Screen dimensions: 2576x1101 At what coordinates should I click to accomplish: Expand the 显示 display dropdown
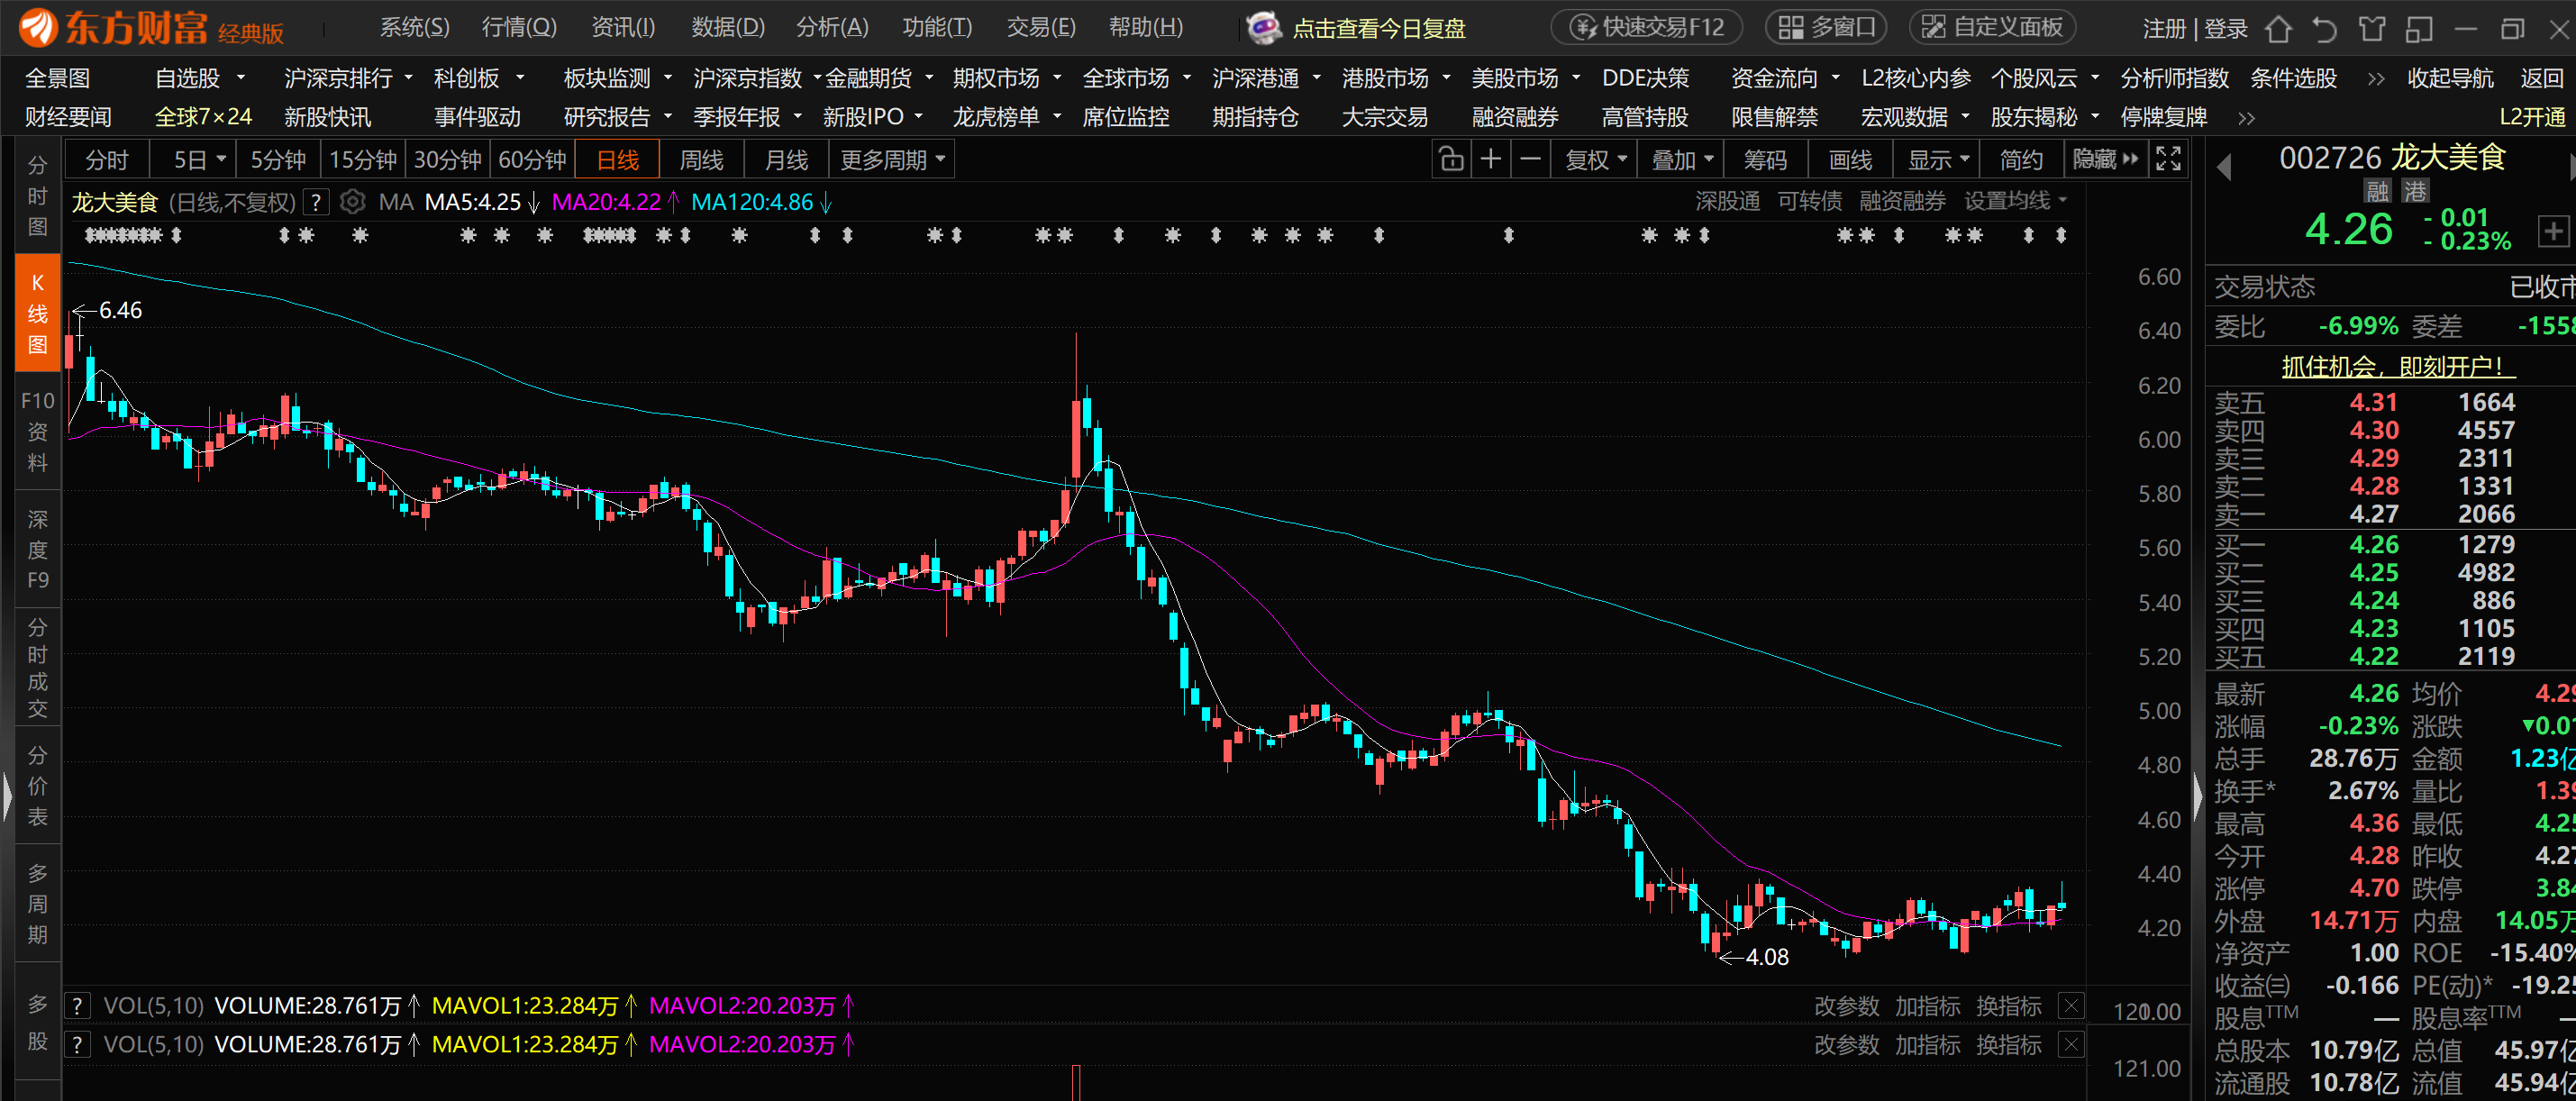point(1936,158)
